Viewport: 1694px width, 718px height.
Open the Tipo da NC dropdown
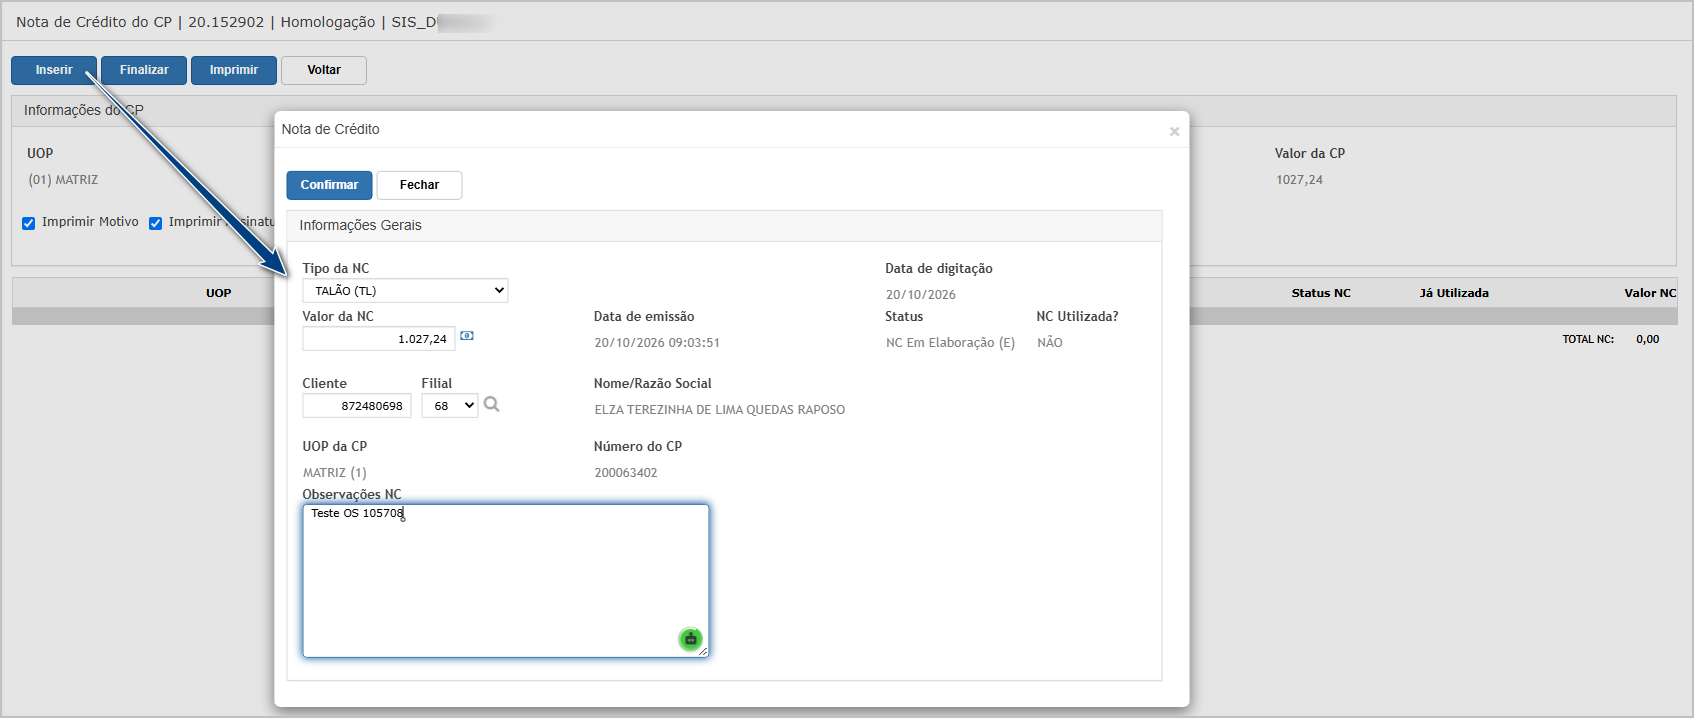pos(405,291)
